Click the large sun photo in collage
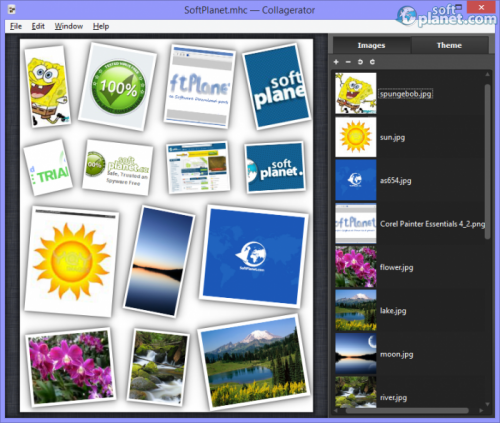500x423 pixels. 71,261
